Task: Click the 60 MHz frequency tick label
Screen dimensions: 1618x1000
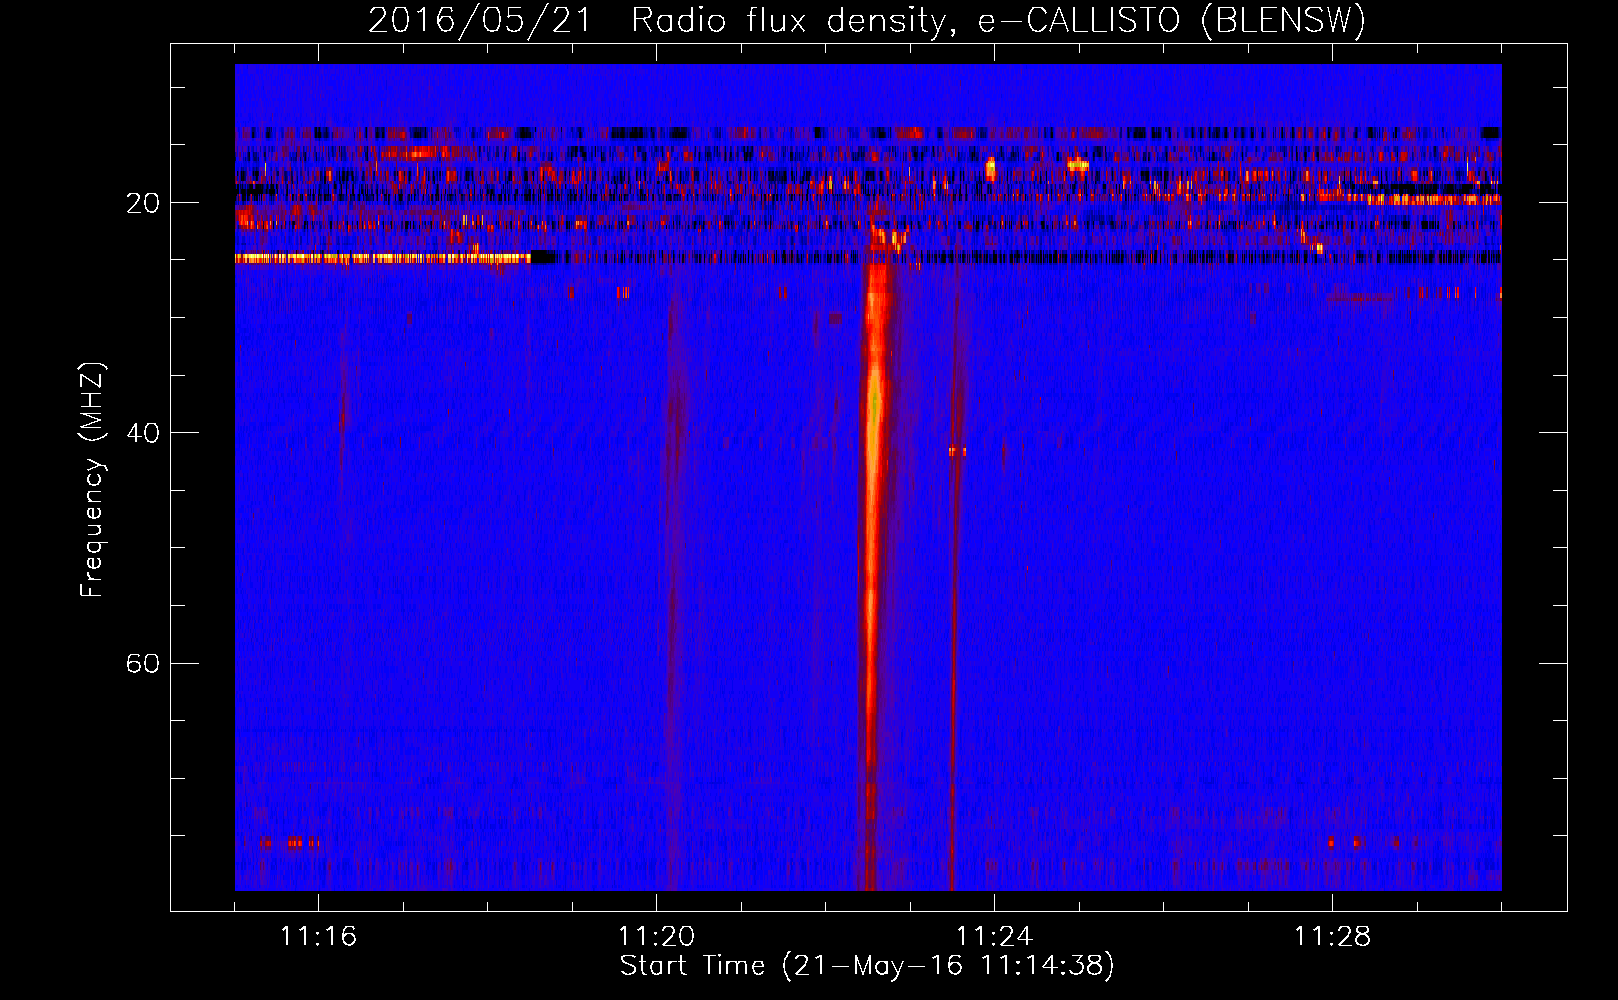Action: [143, 664]
